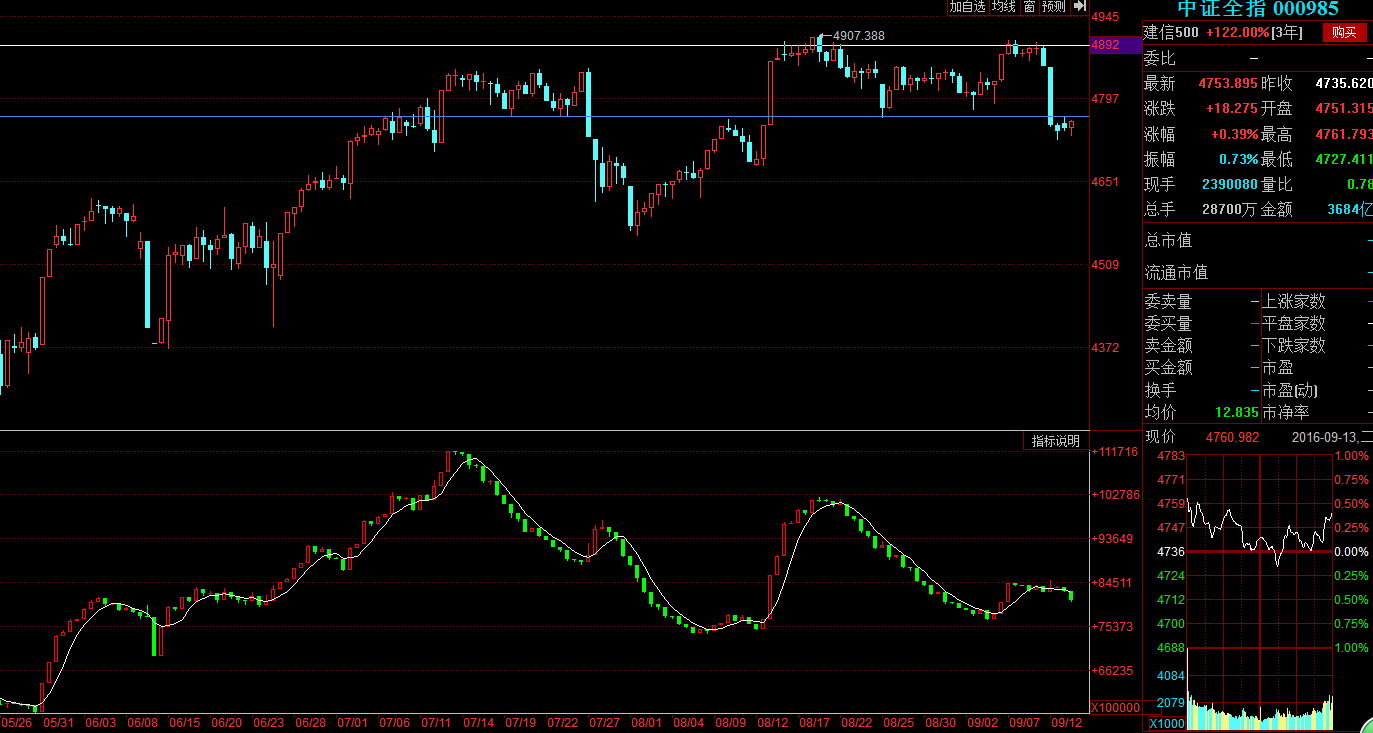
Task: Click the 2016-09-13 date label
Action: point(1325,437)
